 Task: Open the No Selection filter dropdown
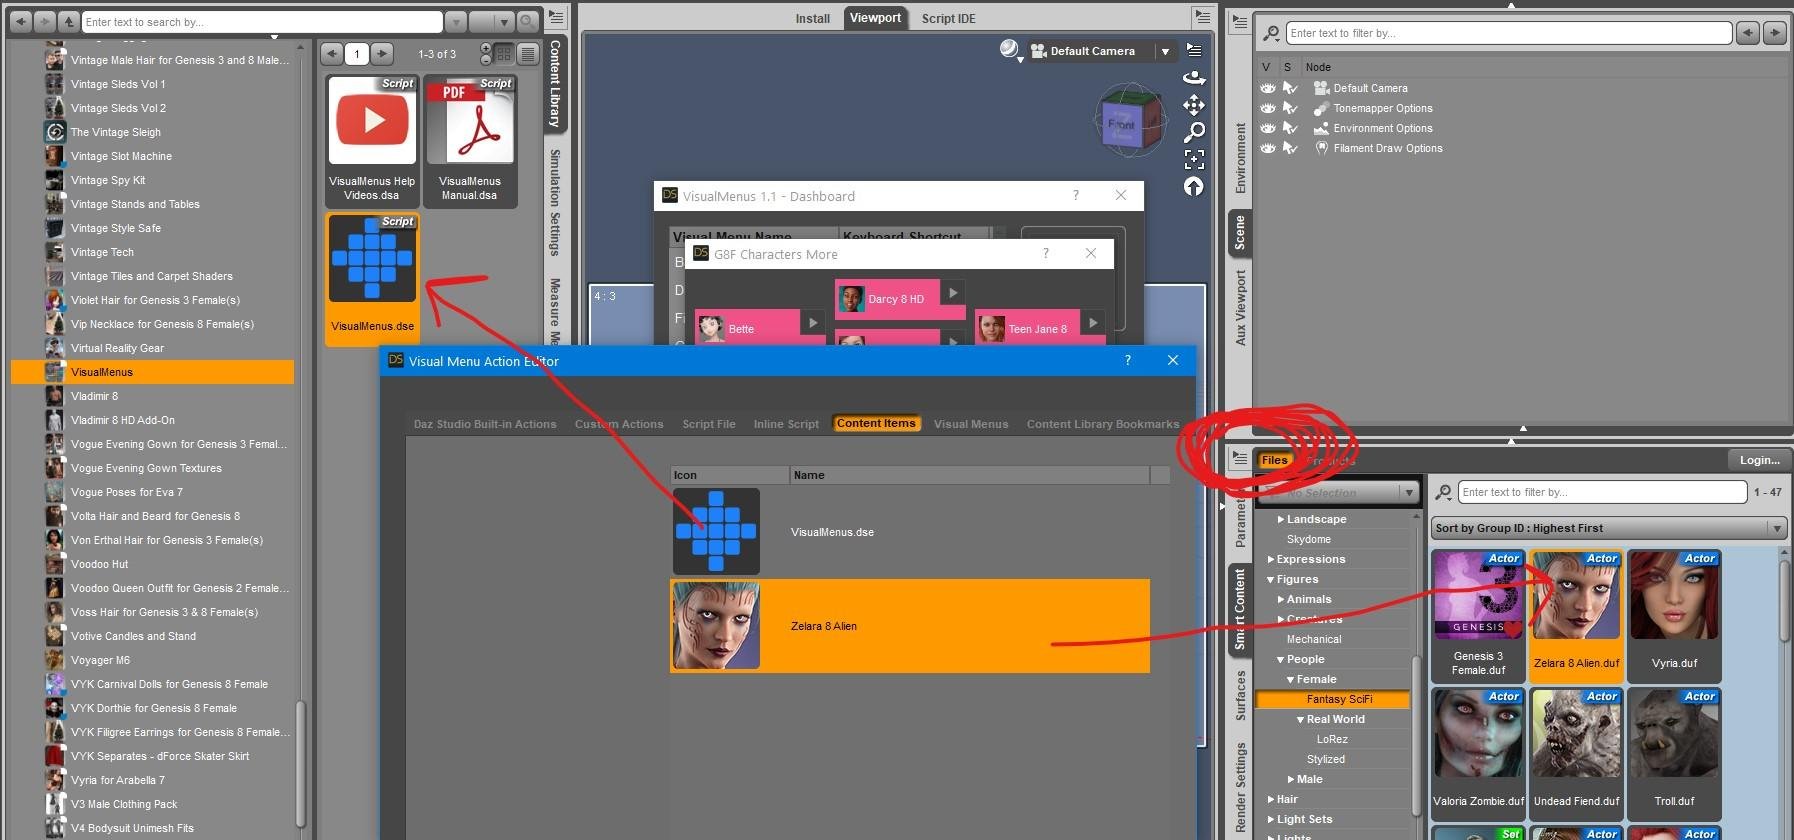click(1338, 492)
